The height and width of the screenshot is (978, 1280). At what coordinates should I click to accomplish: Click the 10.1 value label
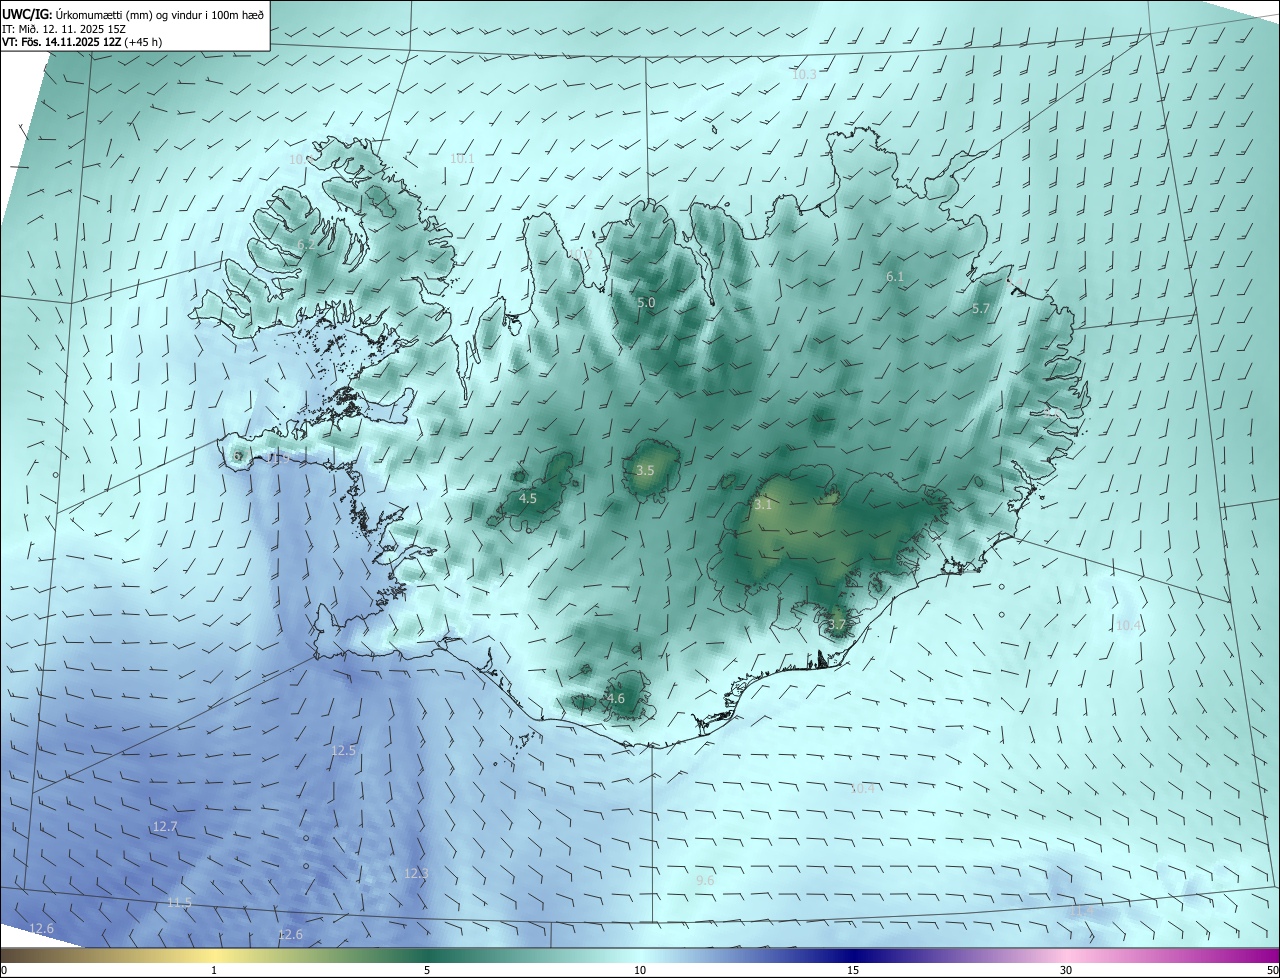click(462, 158)
